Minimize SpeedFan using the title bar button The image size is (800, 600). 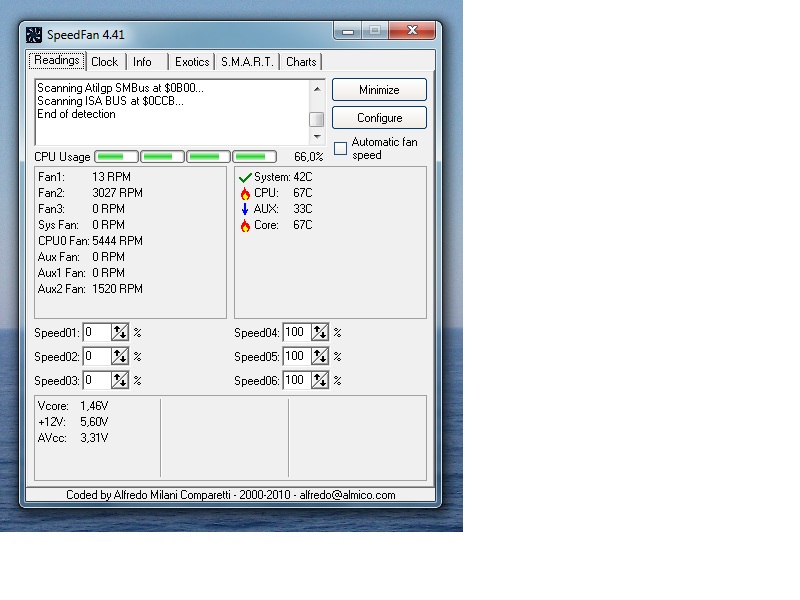[x=348, y=30]
